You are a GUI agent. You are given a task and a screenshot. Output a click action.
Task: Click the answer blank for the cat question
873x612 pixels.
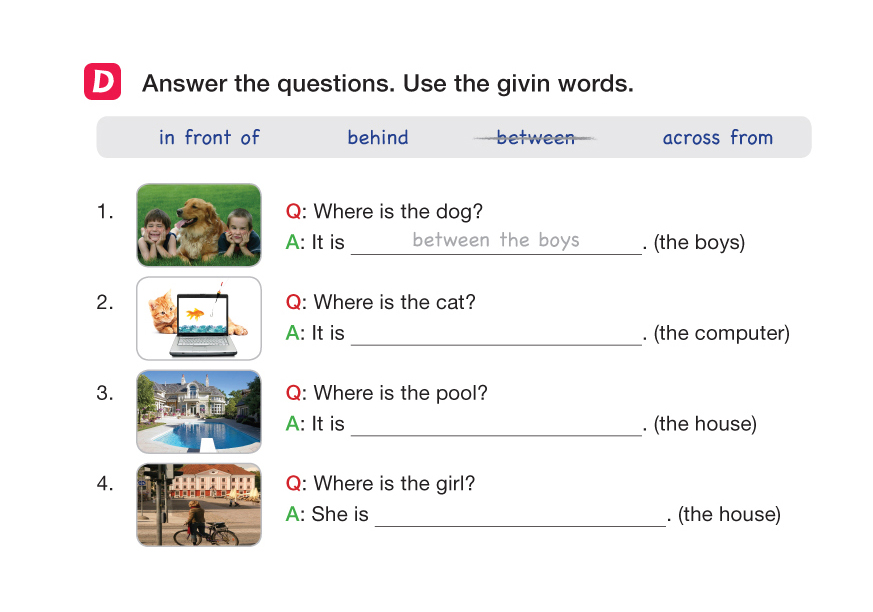point(495,334)
